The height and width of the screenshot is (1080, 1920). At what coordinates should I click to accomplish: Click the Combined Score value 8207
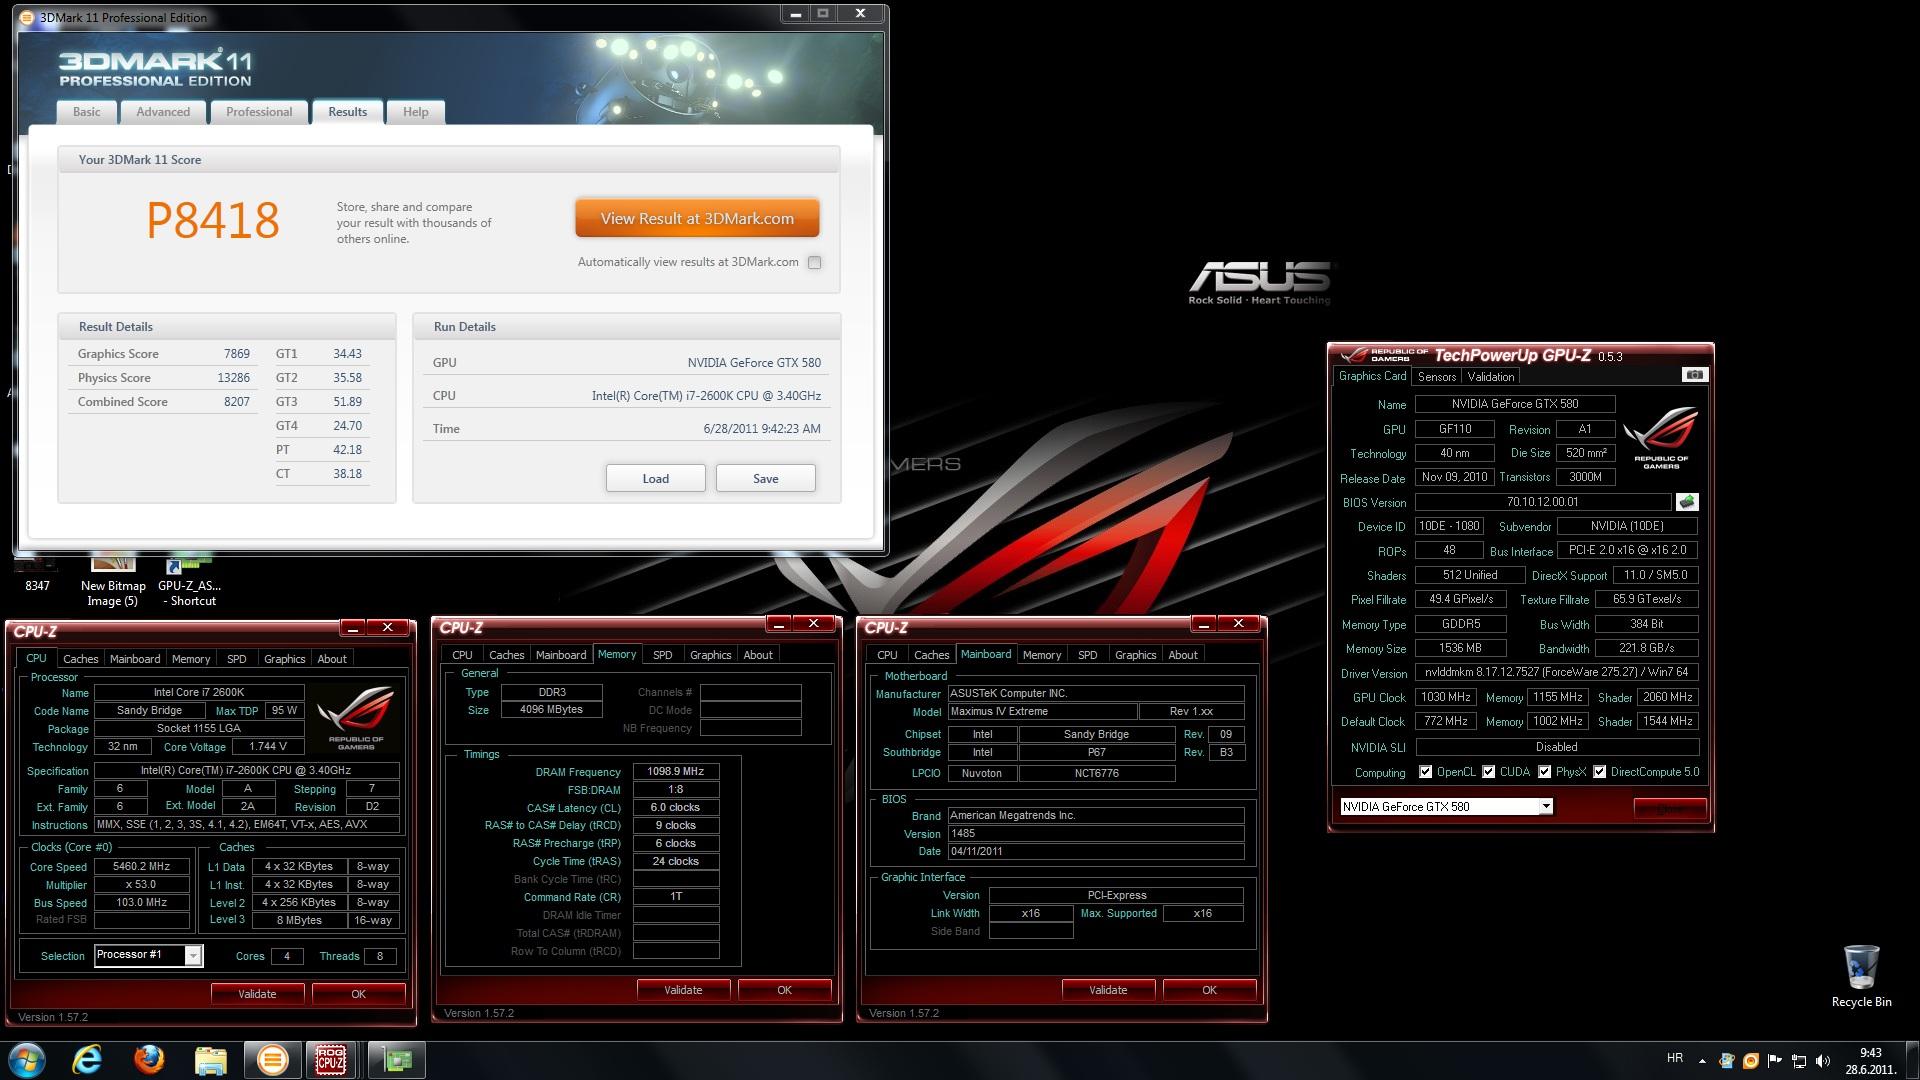(237, 402)
